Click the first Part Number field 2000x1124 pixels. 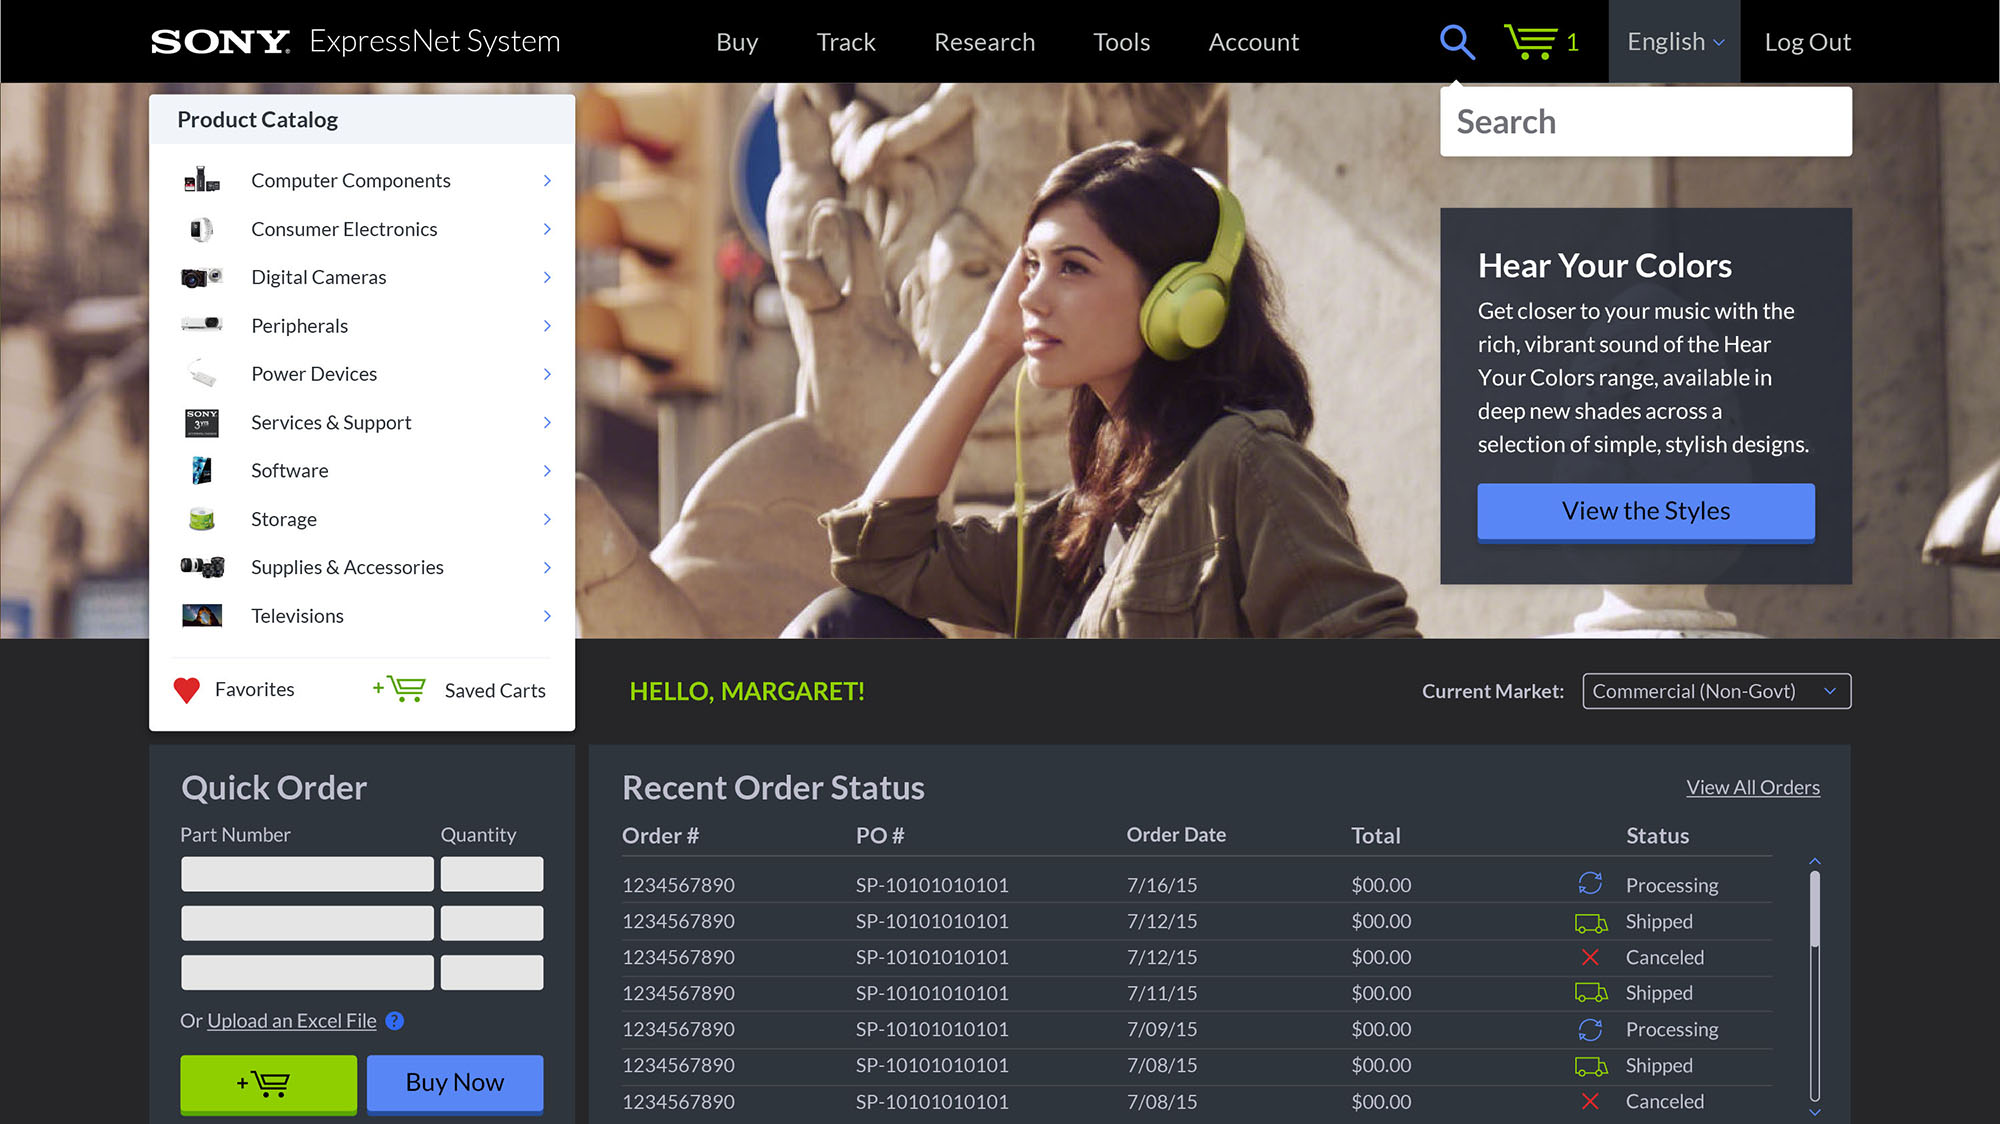pos(307,874)
